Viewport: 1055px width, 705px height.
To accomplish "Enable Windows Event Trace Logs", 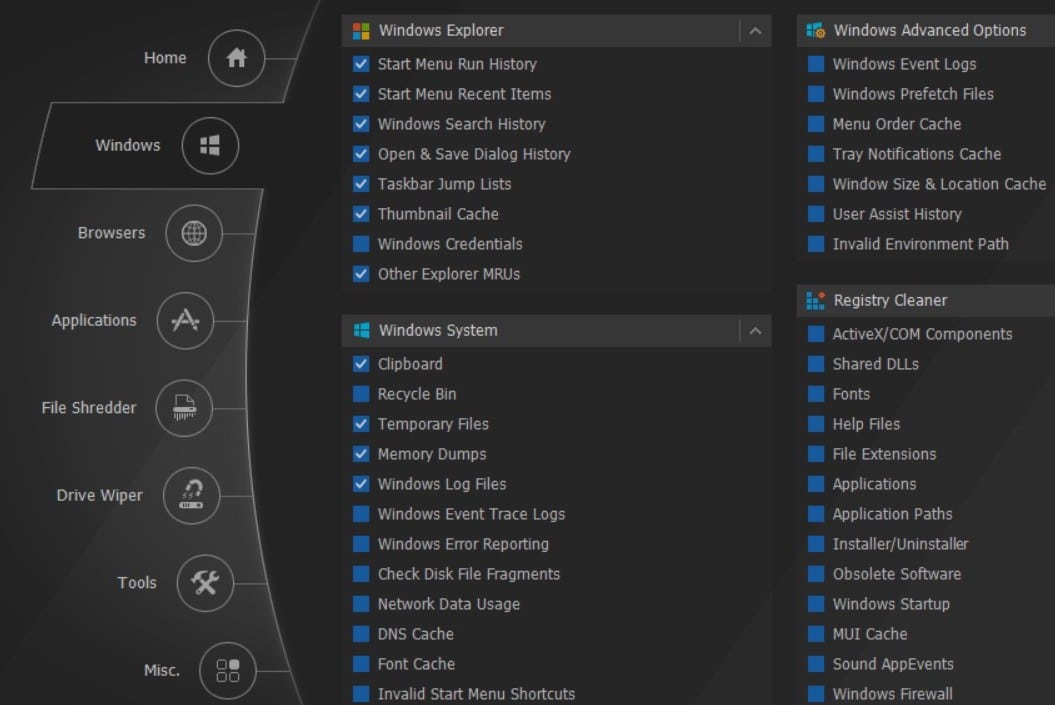I will 361,514.
